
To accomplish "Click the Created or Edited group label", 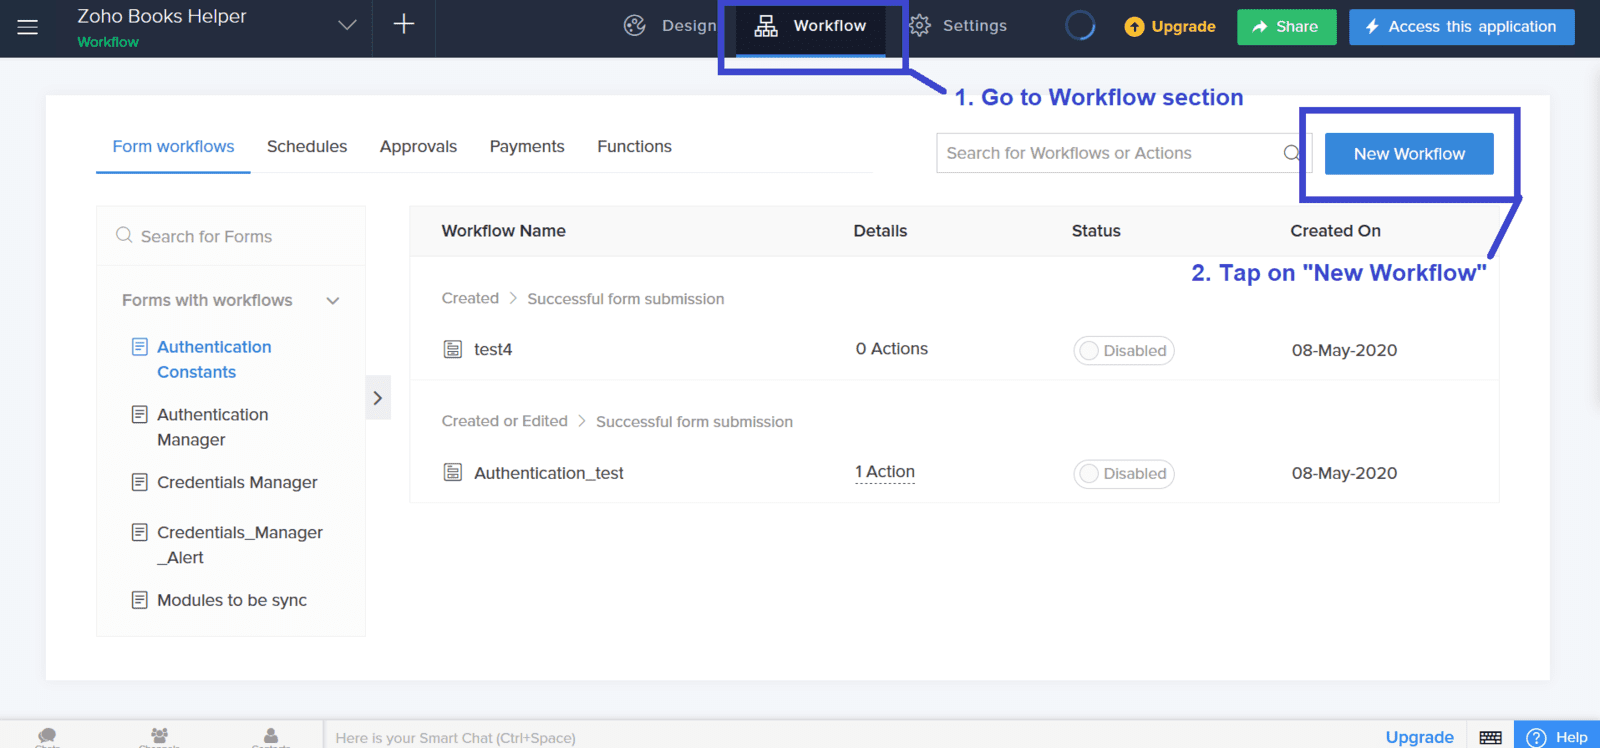I will click(x=504, y=421).
